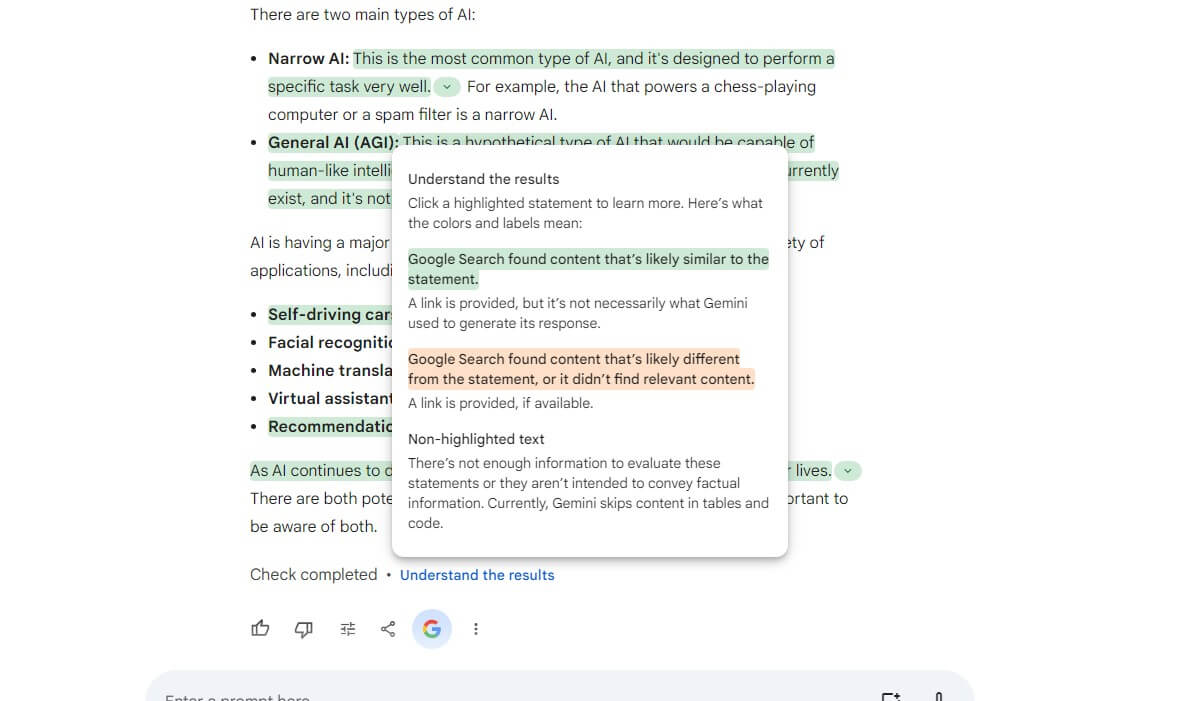Open the modify response tune icon
The image size is (1200, 701).
click(348, 629)
